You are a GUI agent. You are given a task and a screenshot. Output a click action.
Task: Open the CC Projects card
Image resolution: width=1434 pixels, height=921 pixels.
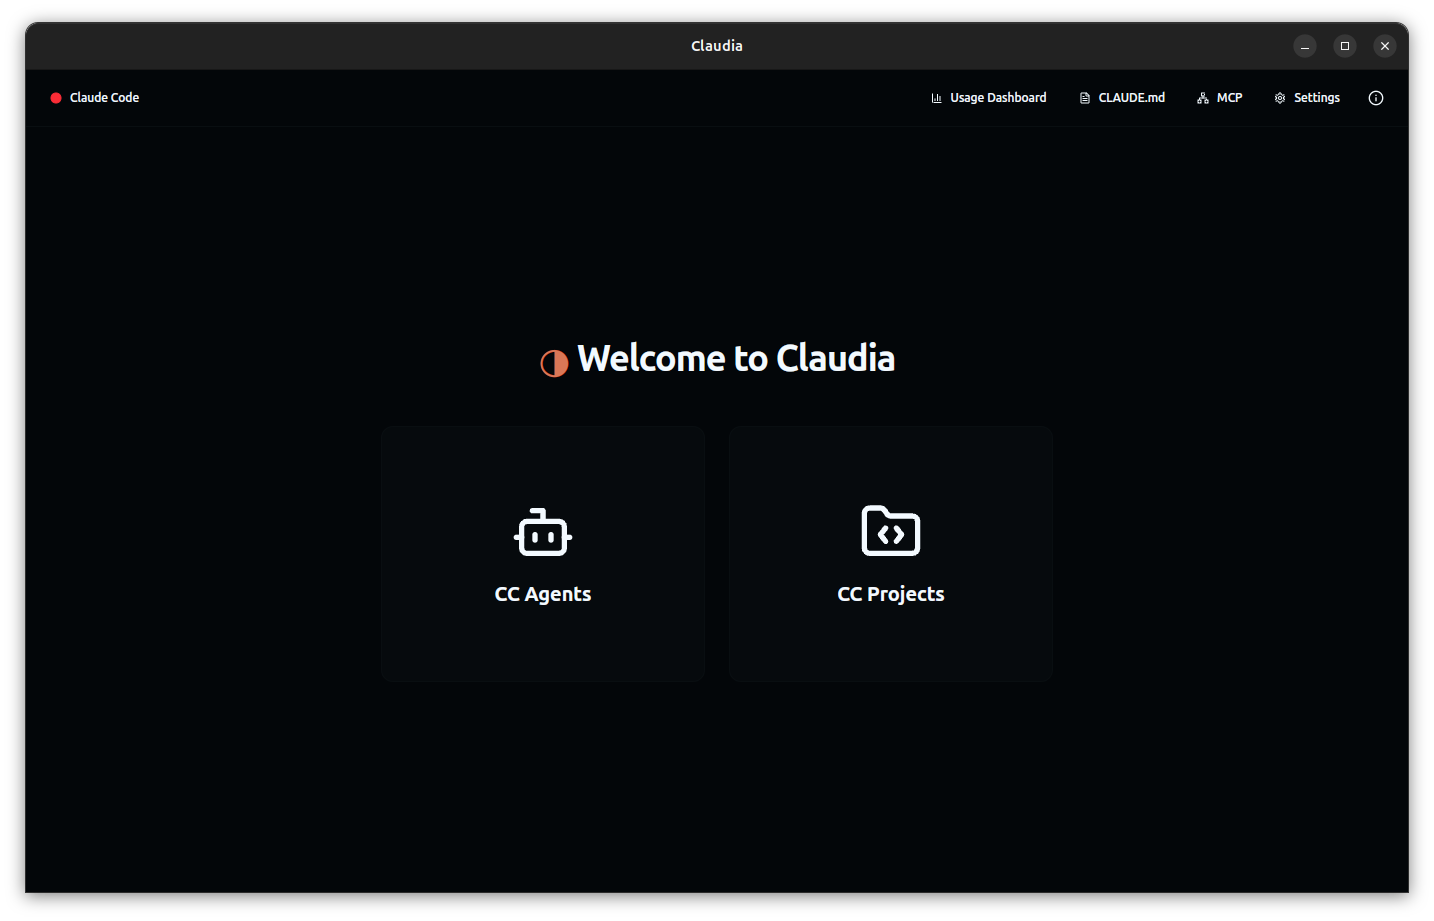tap(890, 553)
